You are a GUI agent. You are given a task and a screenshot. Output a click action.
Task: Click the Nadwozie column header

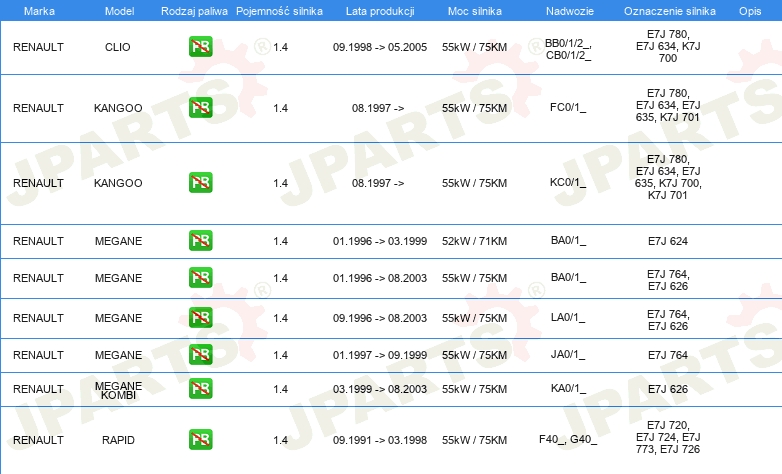click(570, 11)
